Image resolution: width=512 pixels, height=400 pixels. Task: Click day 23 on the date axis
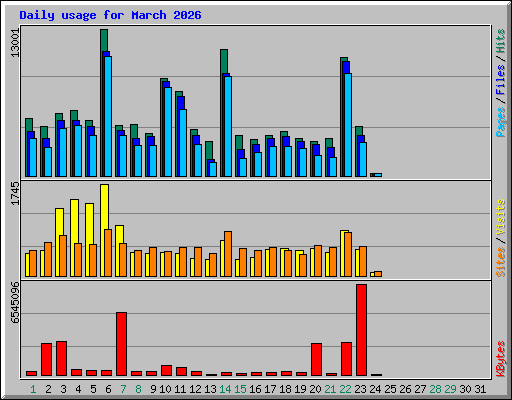(360, 389)
